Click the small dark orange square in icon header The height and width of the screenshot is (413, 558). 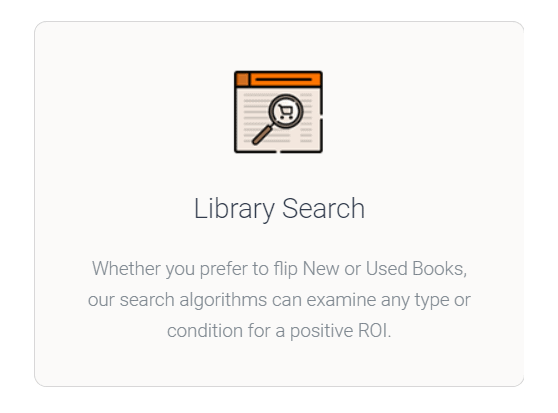(242, 79)
